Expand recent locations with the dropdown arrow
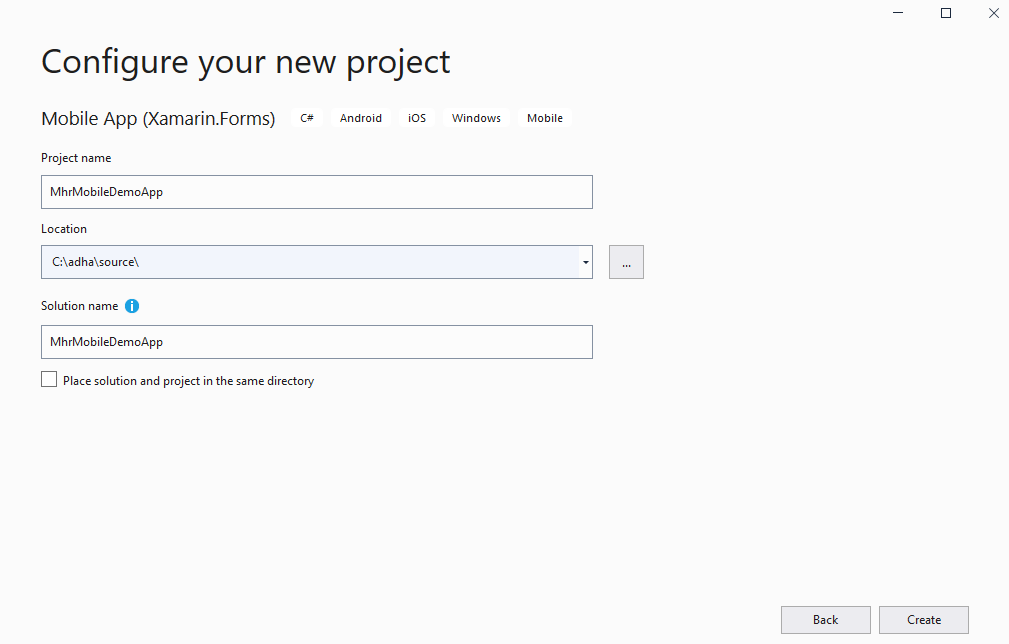 (x=585, y=261)
